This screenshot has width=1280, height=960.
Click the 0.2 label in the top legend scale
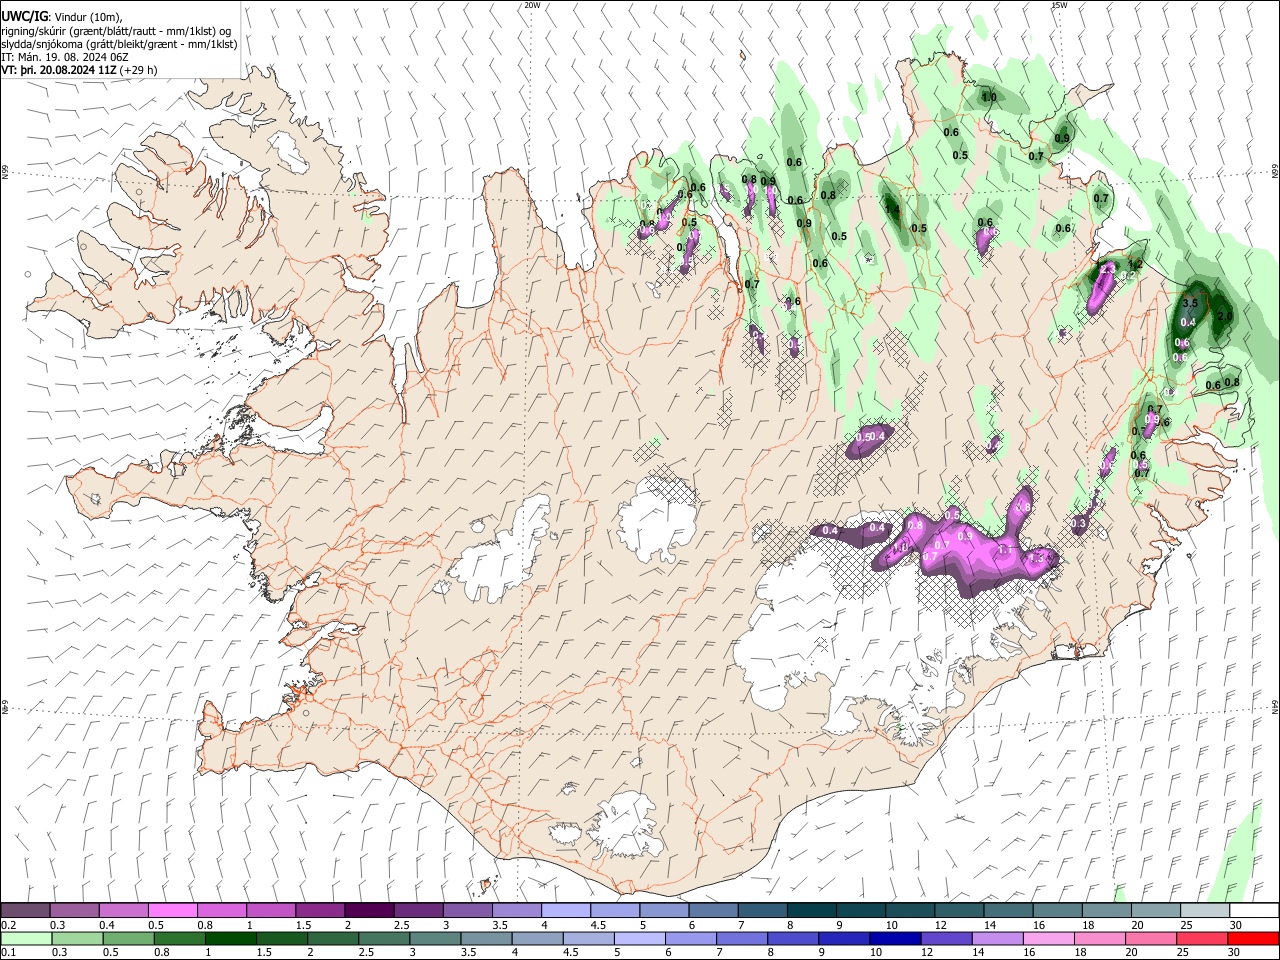click(8, 925)
